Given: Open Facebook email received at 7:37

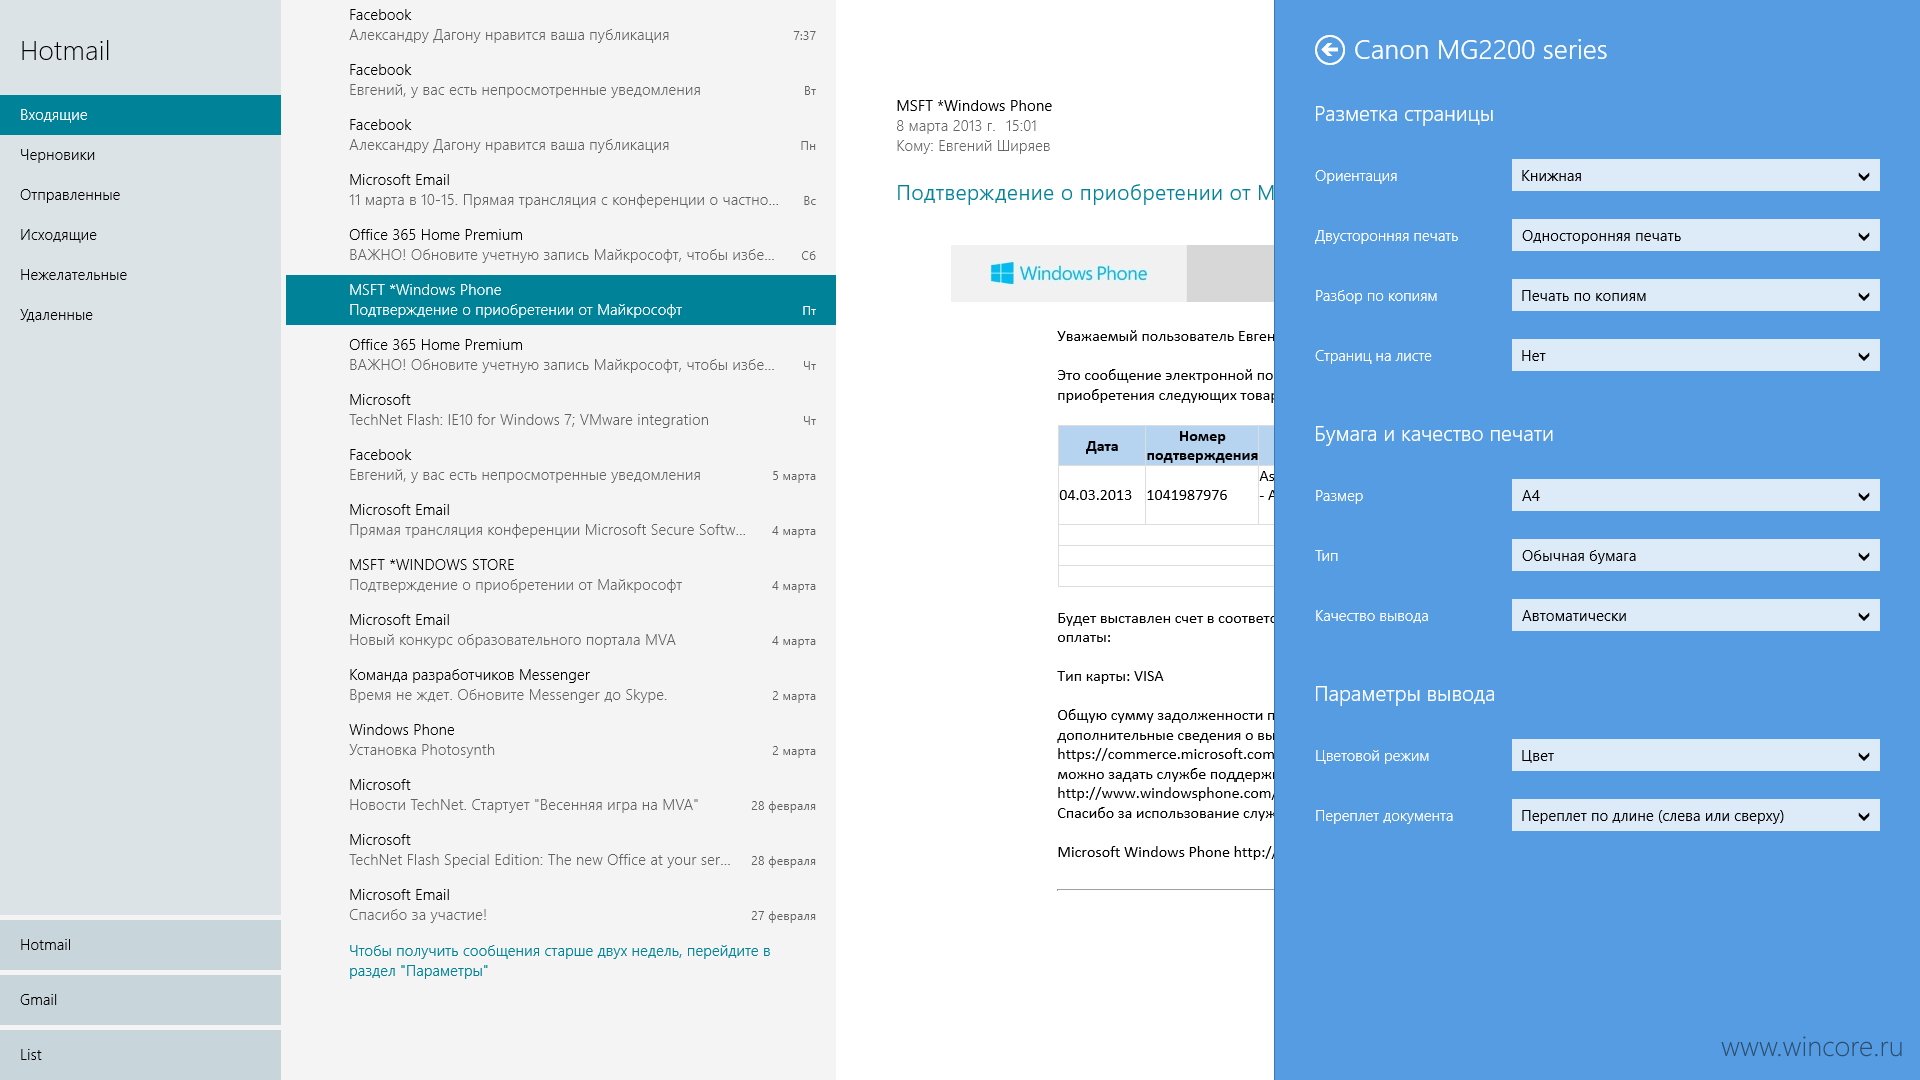Looking at the screenshot, I should [561, 25].
